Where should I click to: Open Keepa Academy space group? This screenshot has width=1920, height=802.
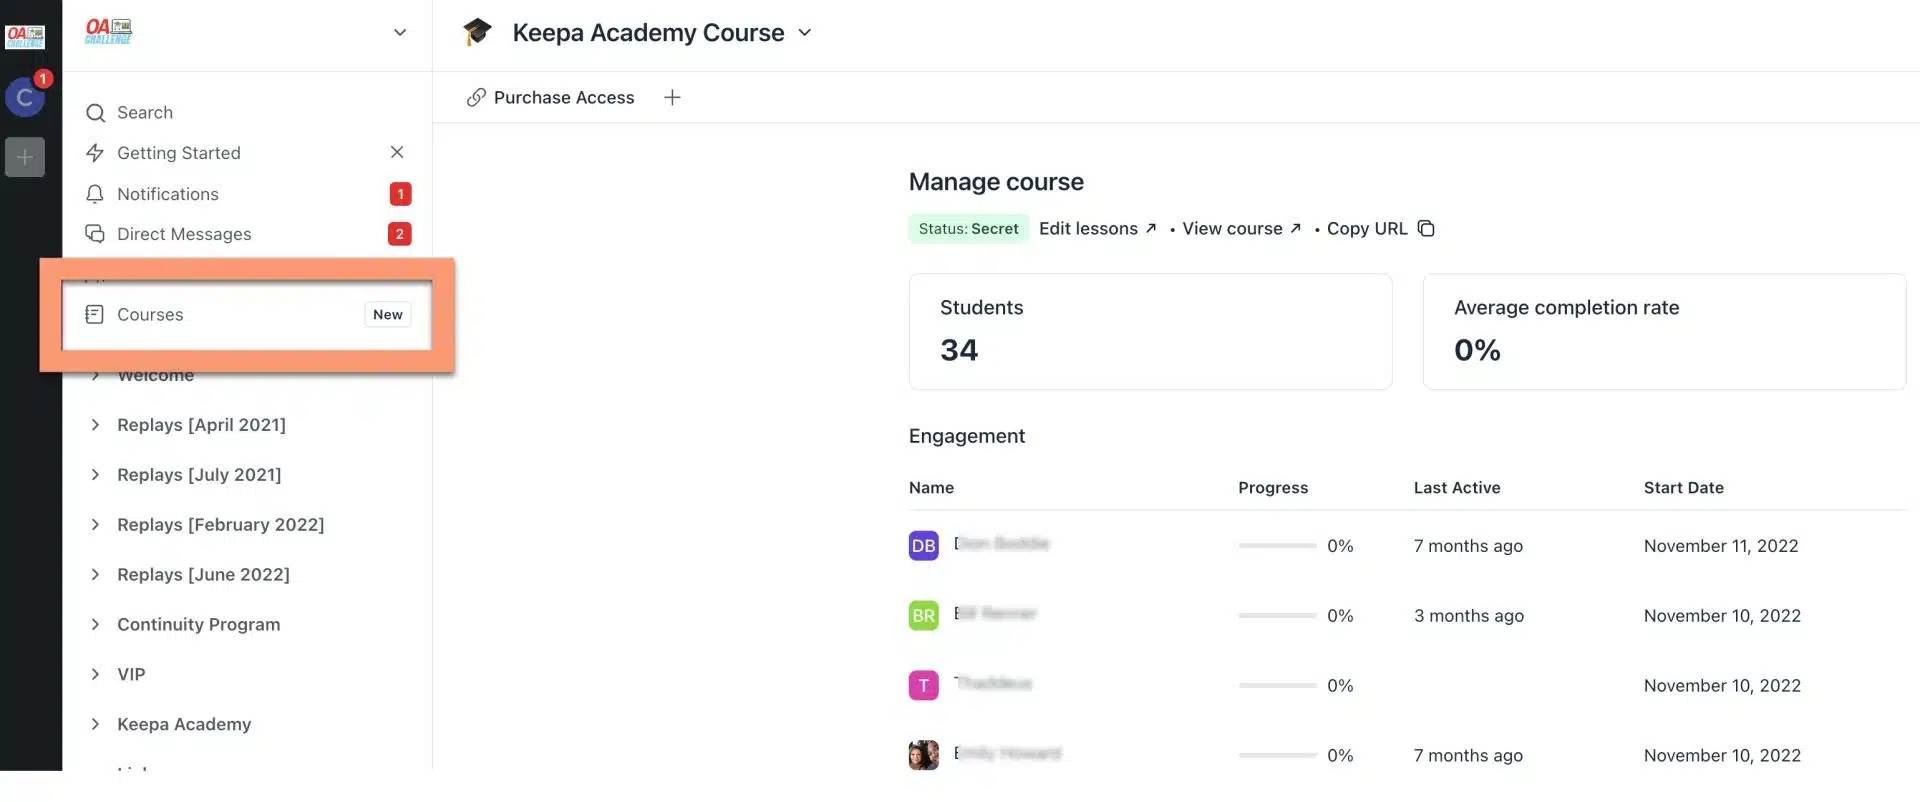[184, 725]
